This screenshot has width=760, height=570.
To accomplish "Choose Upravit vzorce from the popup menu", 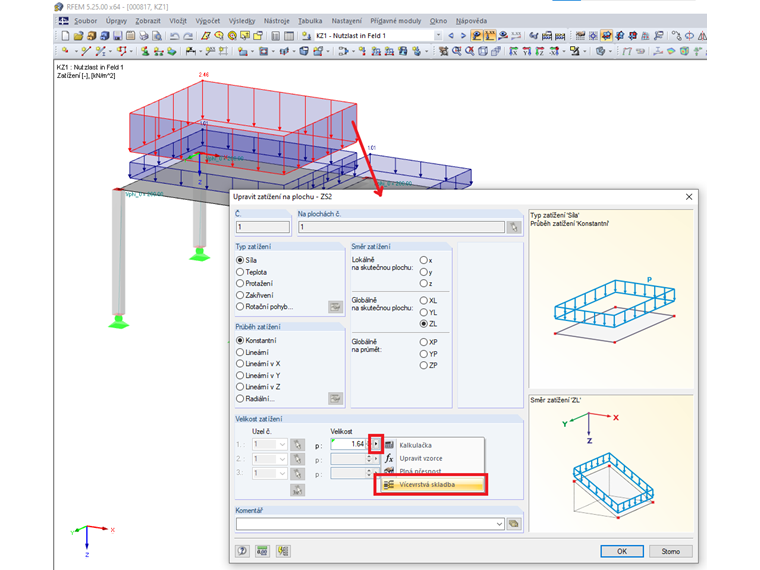I will [421, 458].
